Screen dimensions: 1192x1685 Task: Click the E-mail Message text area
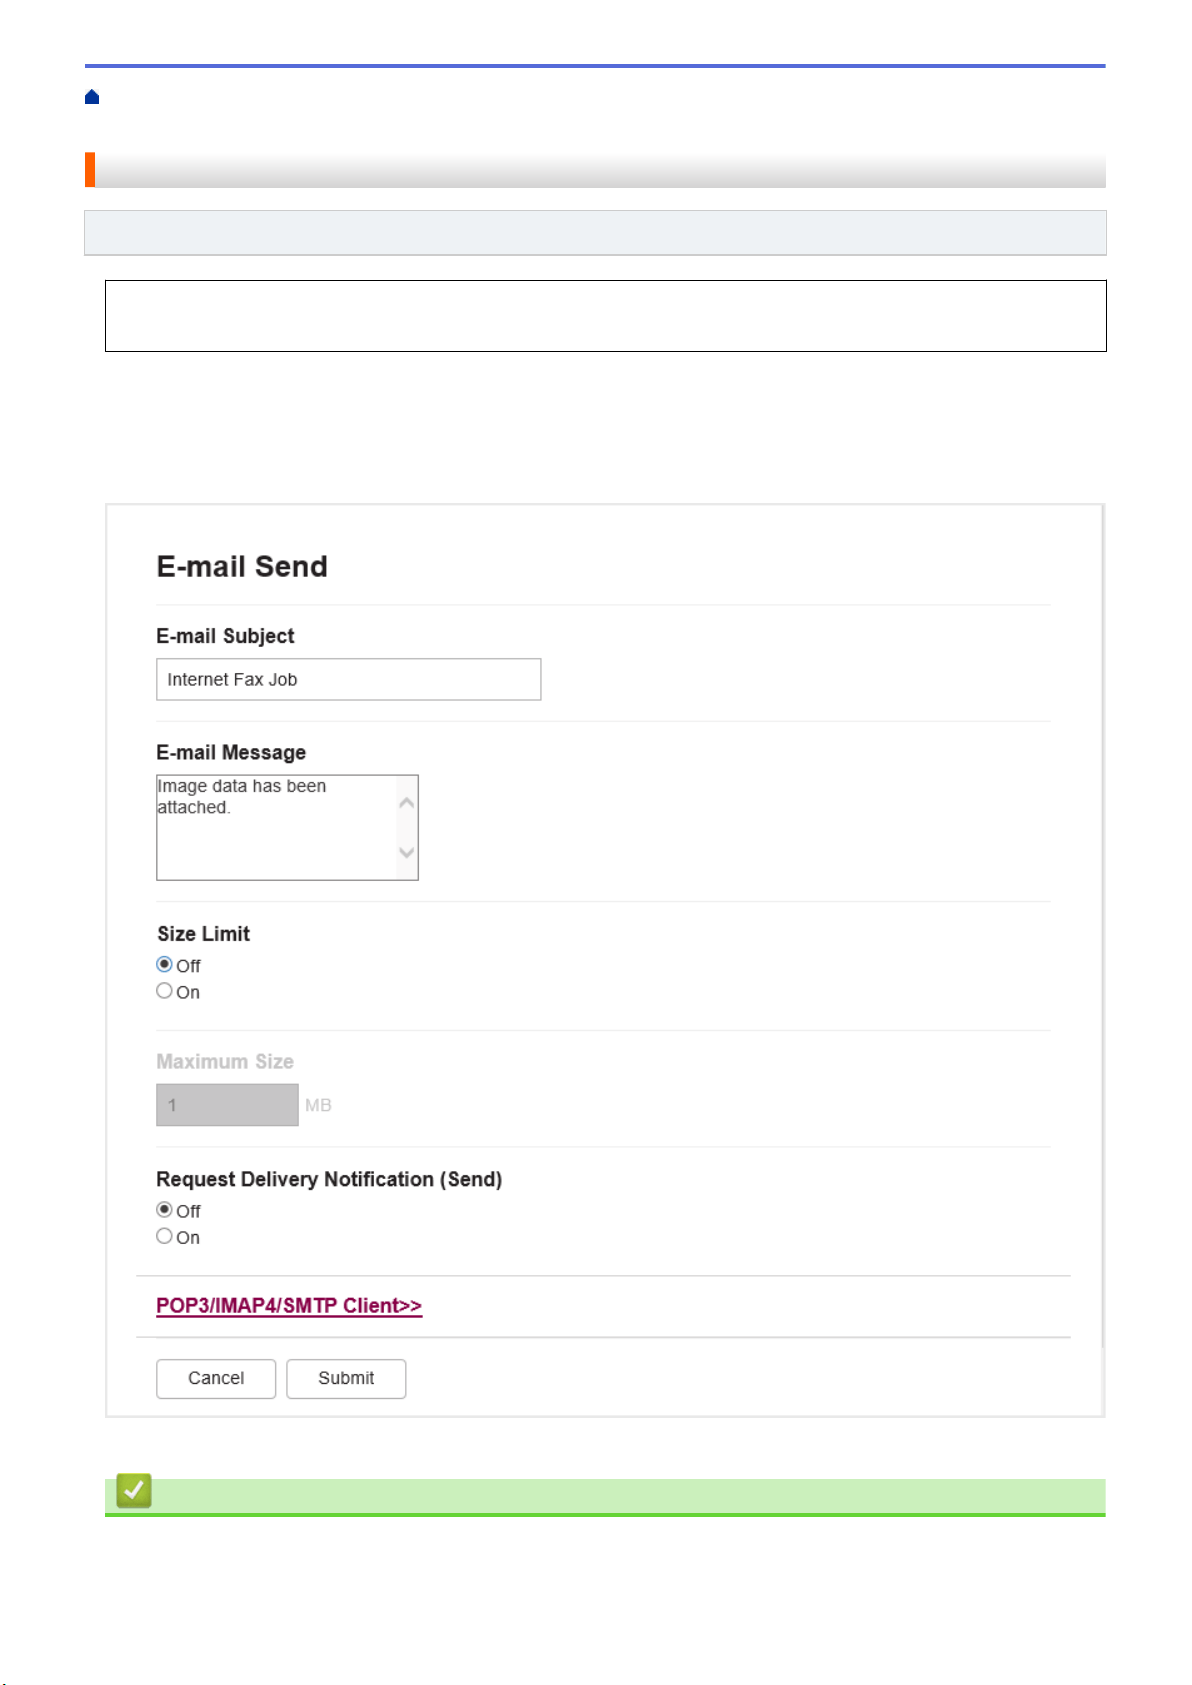(x=276, y=827)
